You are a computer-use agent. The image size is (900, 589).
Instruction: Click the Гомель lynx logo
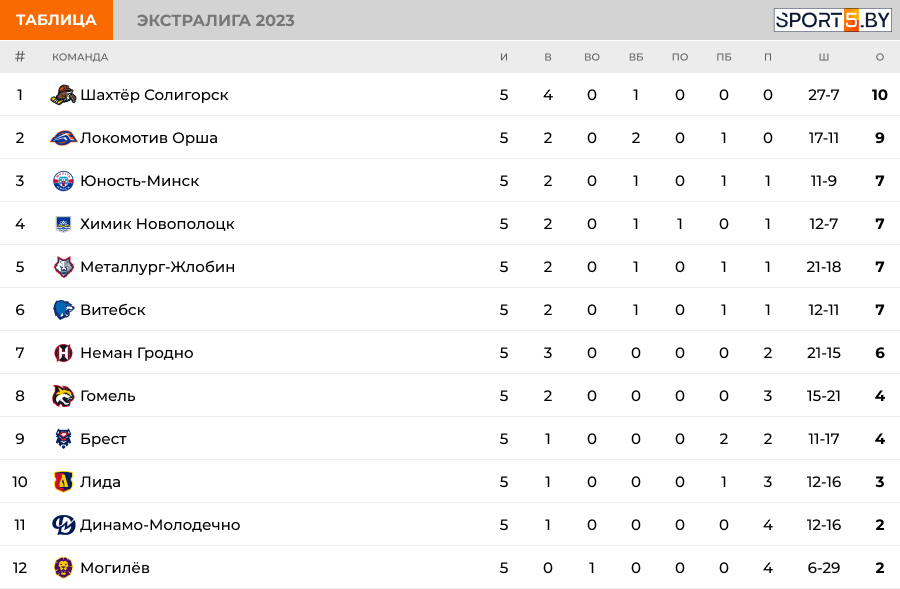tap(63, 396)
